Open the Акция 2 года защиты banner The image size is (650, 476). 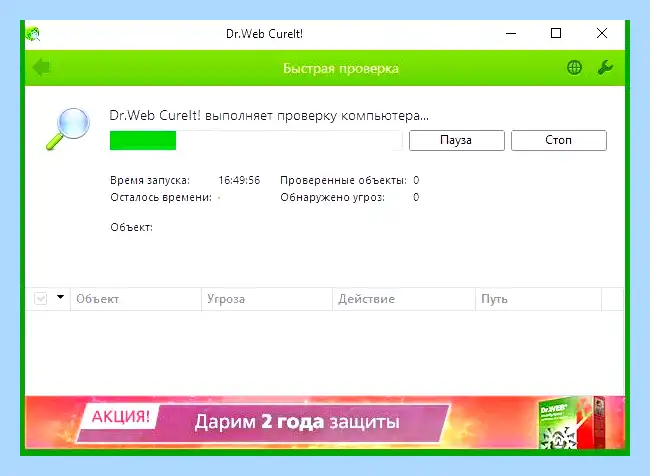pyautogui.click(x=325, y=422)
